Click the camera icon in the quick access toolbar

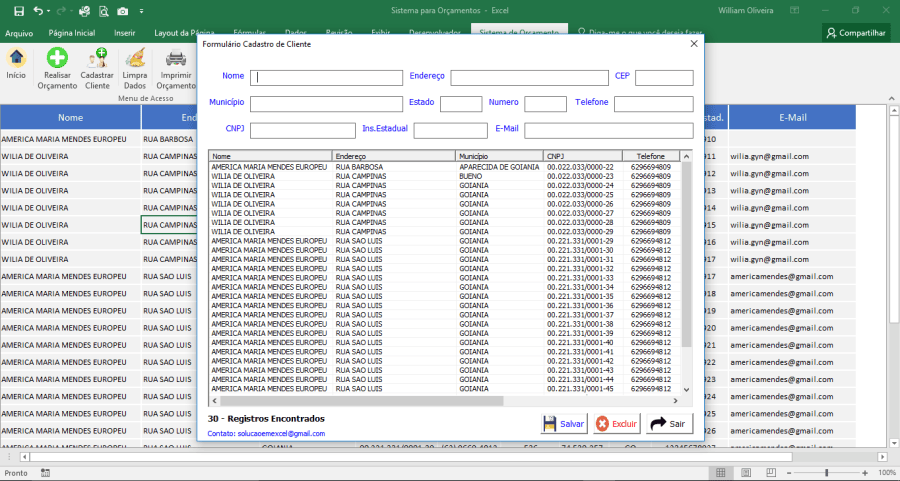point(122,11)
